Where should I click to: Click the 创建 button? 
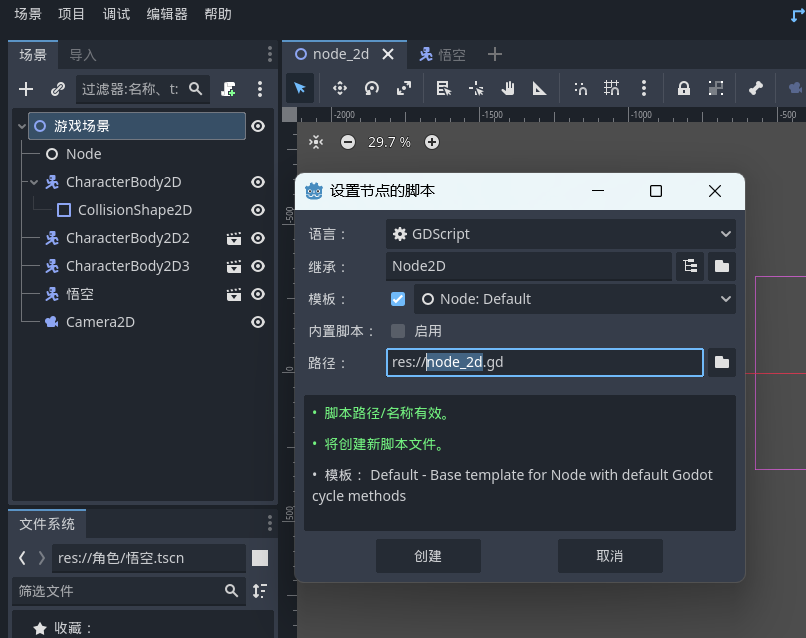pos(428,556)
